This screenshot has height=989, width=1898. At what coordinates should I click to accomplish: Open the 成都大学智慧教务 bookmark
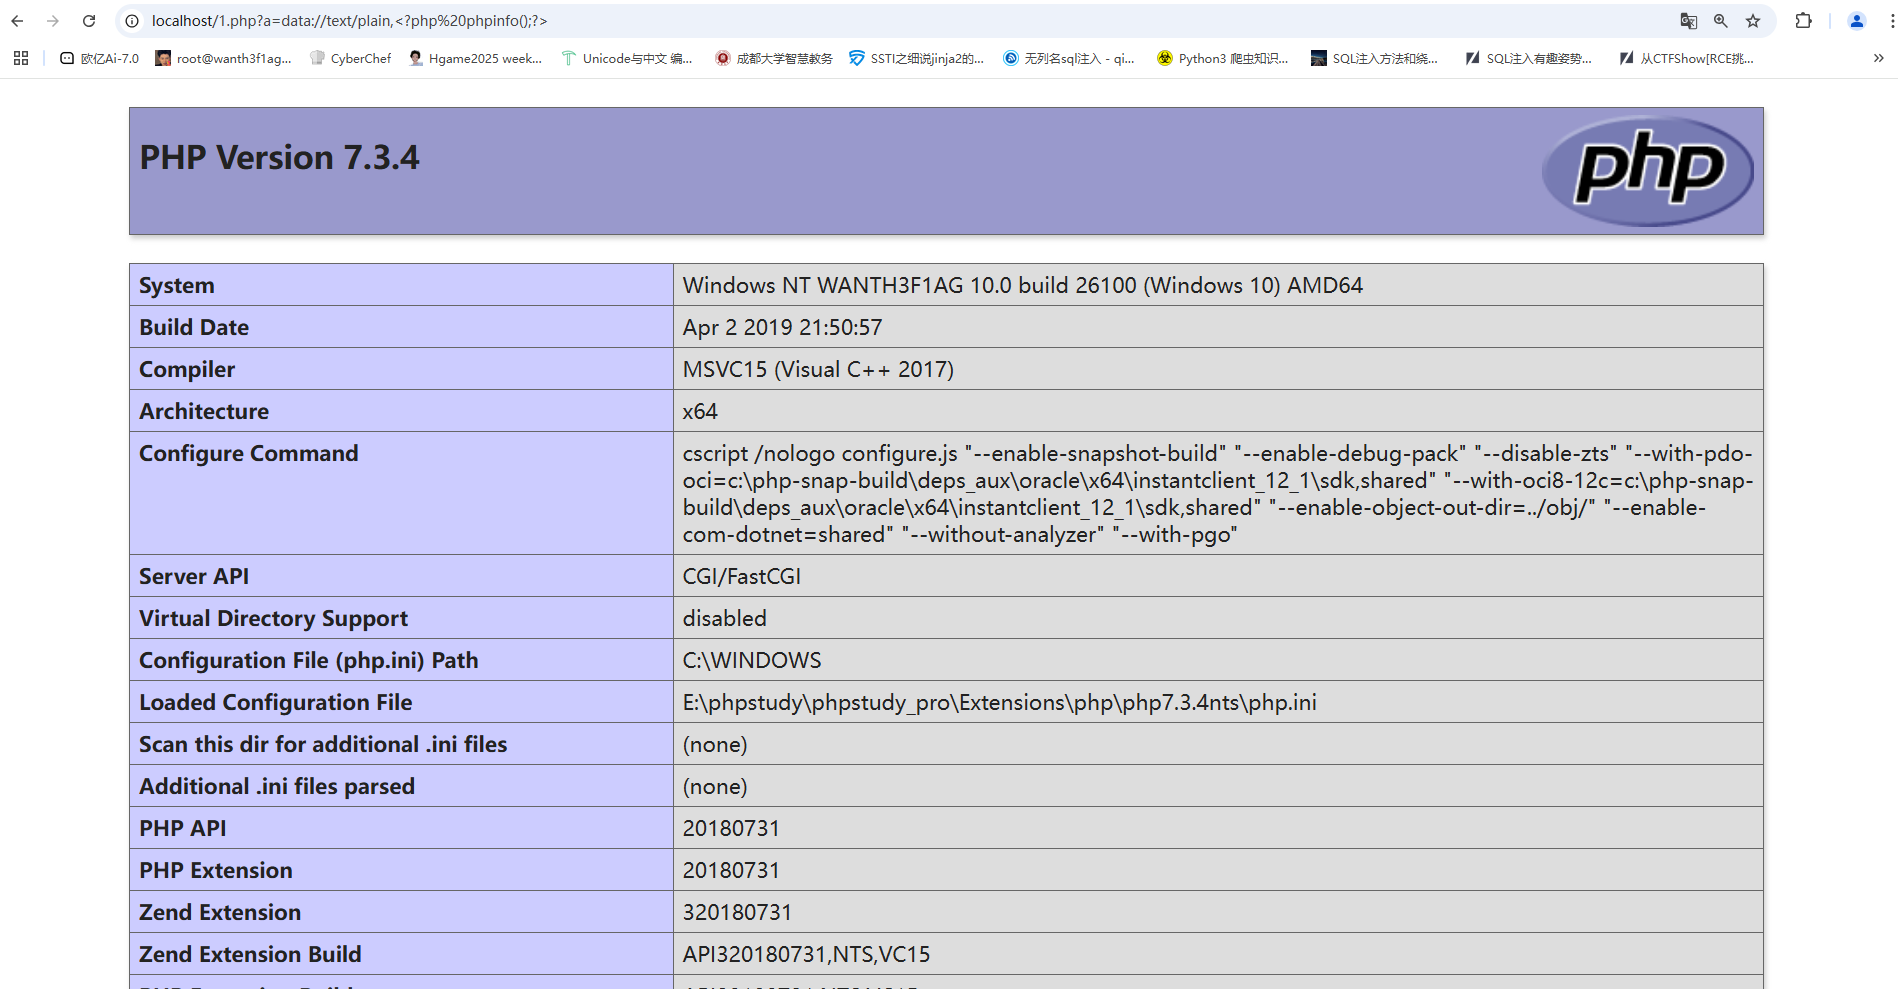[x=773, y=59]
